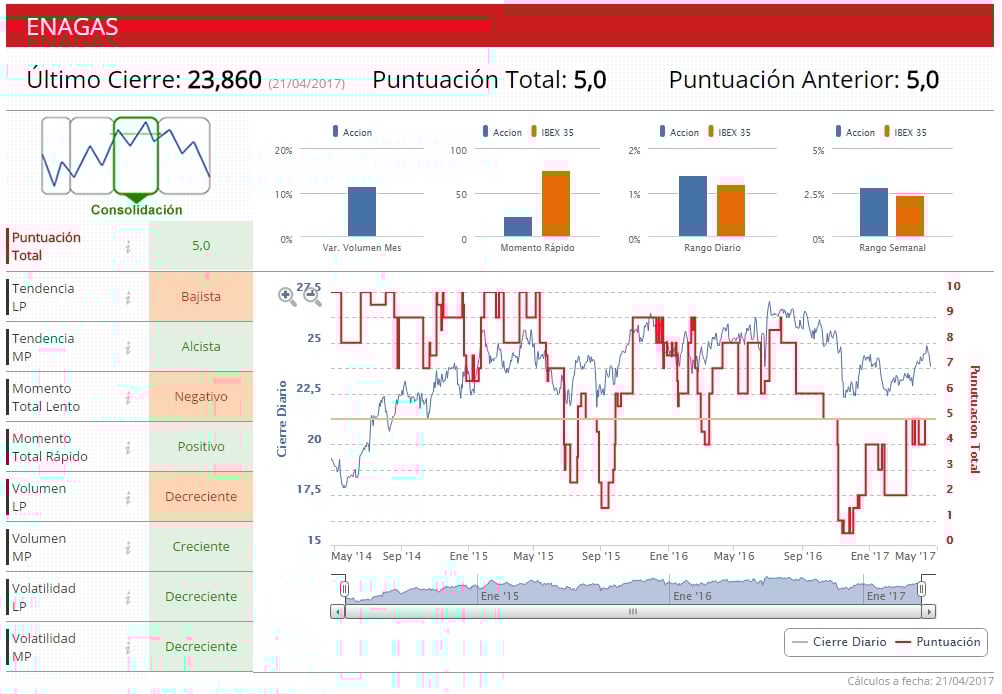Screen dimensions: 1002x694
Task: Open info icon for Tendencia MP
Action: [x=128, y=347]
